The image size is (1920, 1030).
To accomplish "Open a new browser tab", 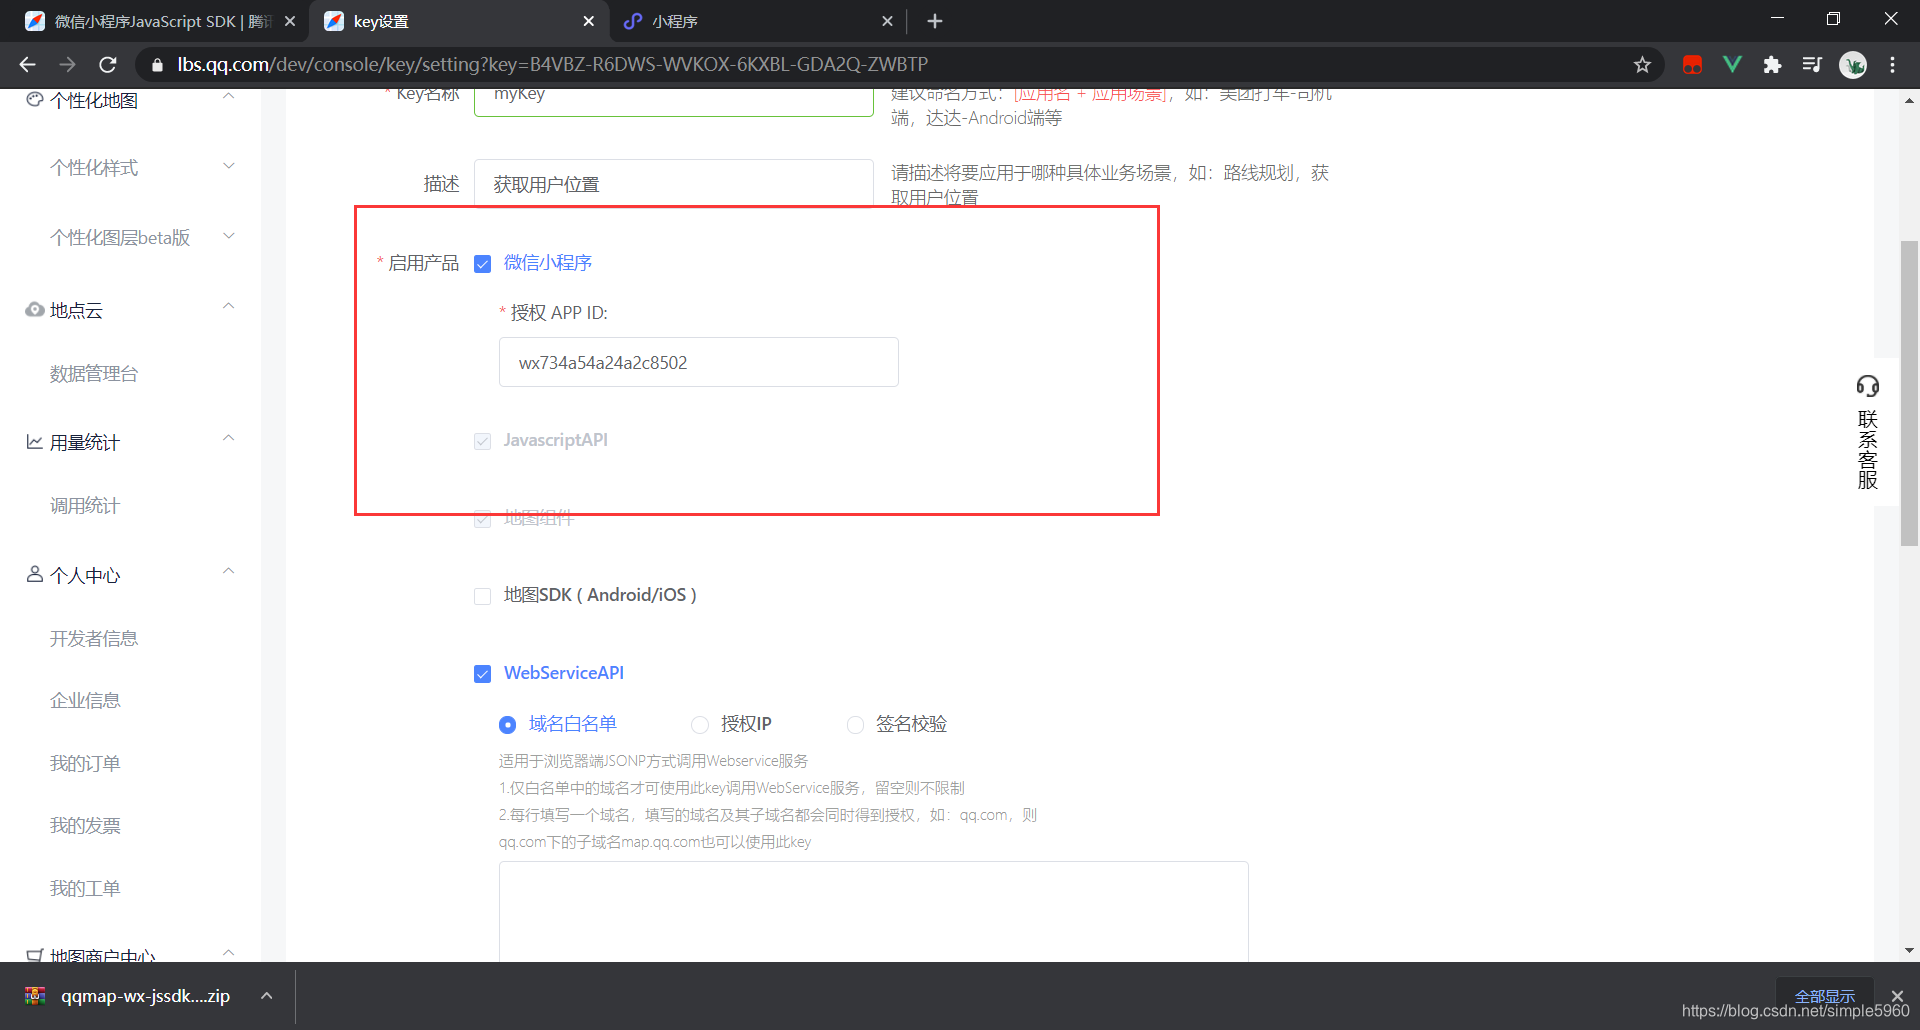I will click(935, 21).
